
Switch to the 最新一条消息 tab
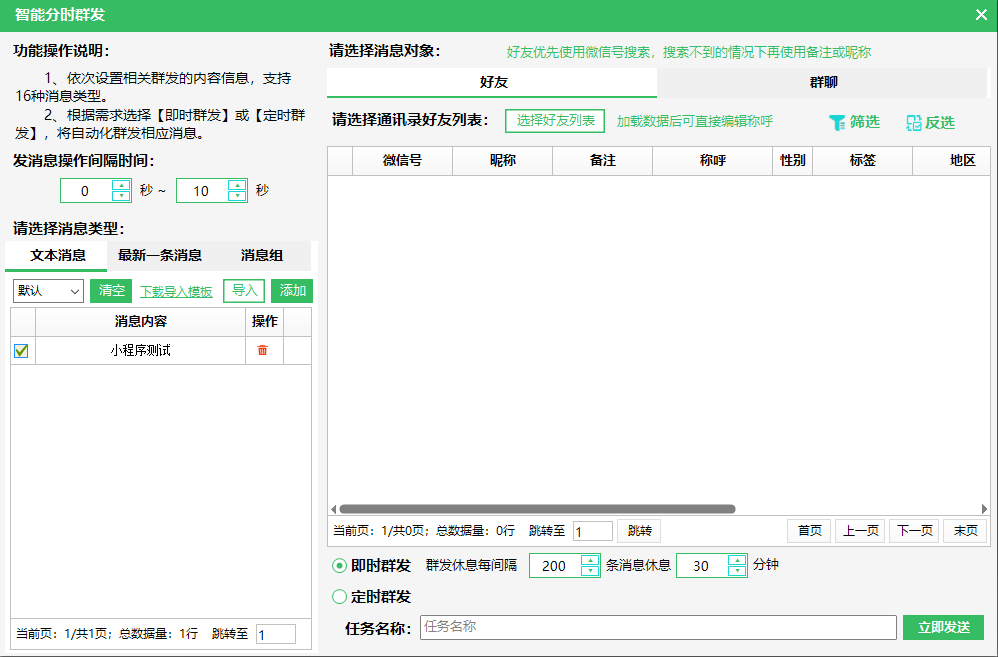[x=160, y=255]
